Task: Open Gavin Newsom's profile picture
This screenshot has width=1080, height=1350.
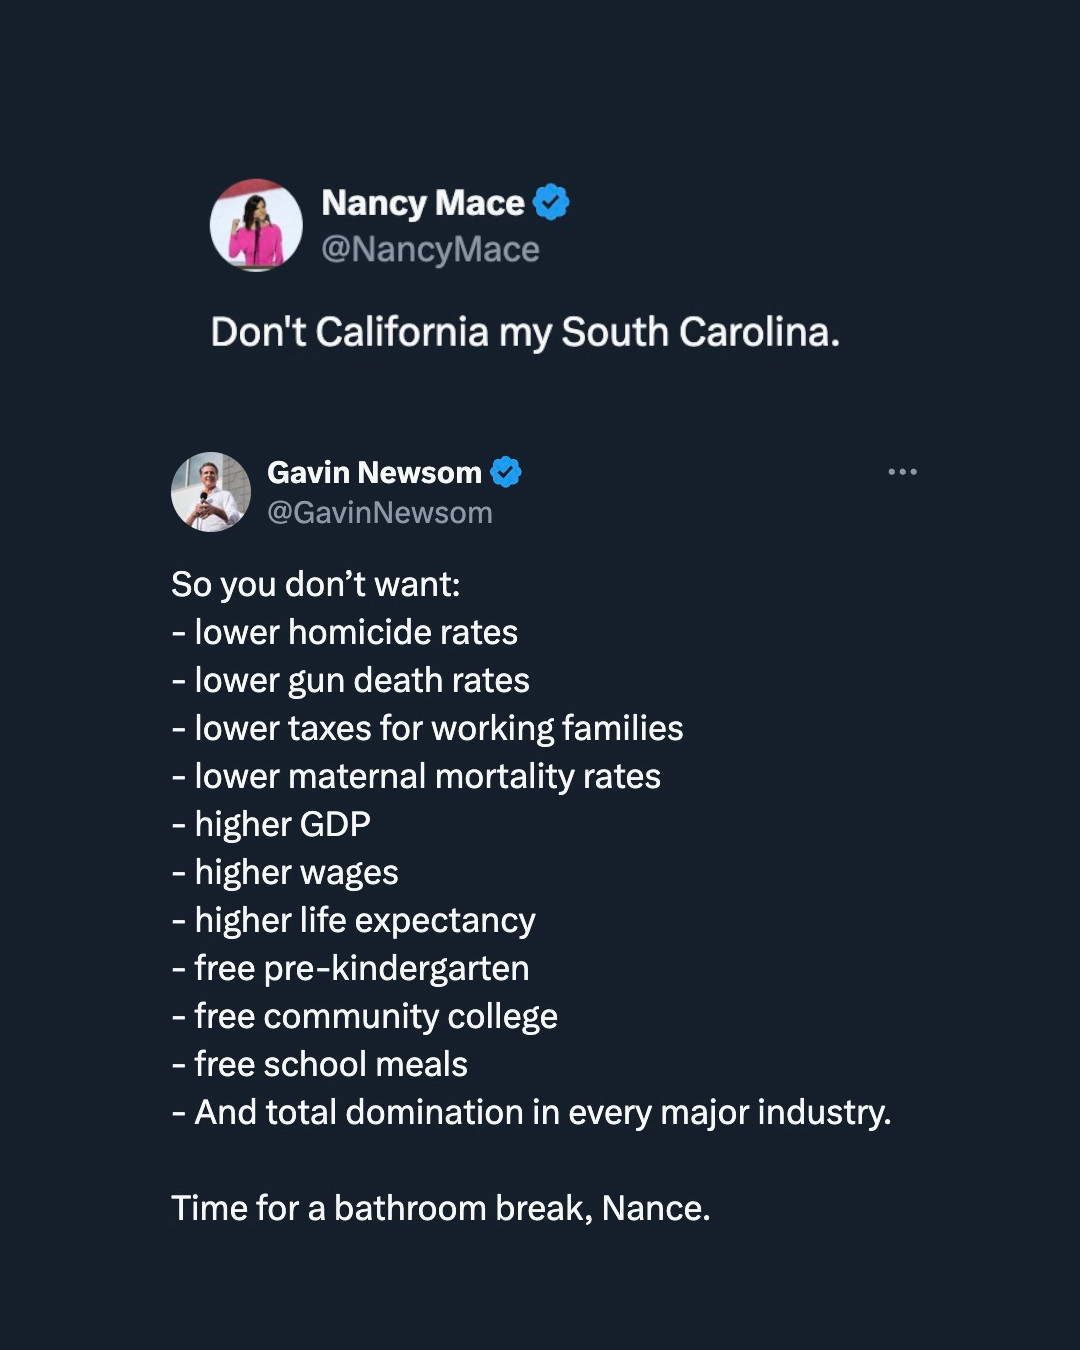Action: tap(211, 492)
